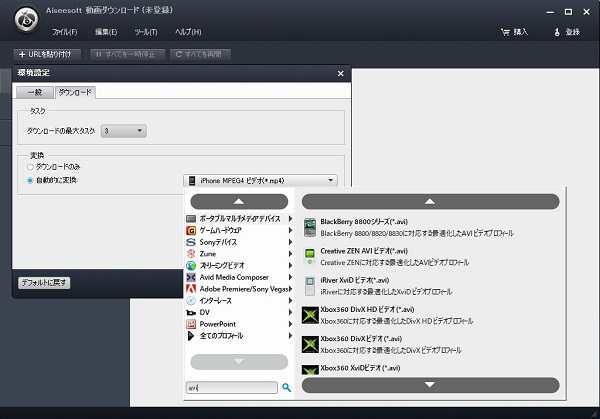Click the BlackBerry 8800 phone icon
The height and width of the screenshot is (419, 600).
click(x=310, y=227)
